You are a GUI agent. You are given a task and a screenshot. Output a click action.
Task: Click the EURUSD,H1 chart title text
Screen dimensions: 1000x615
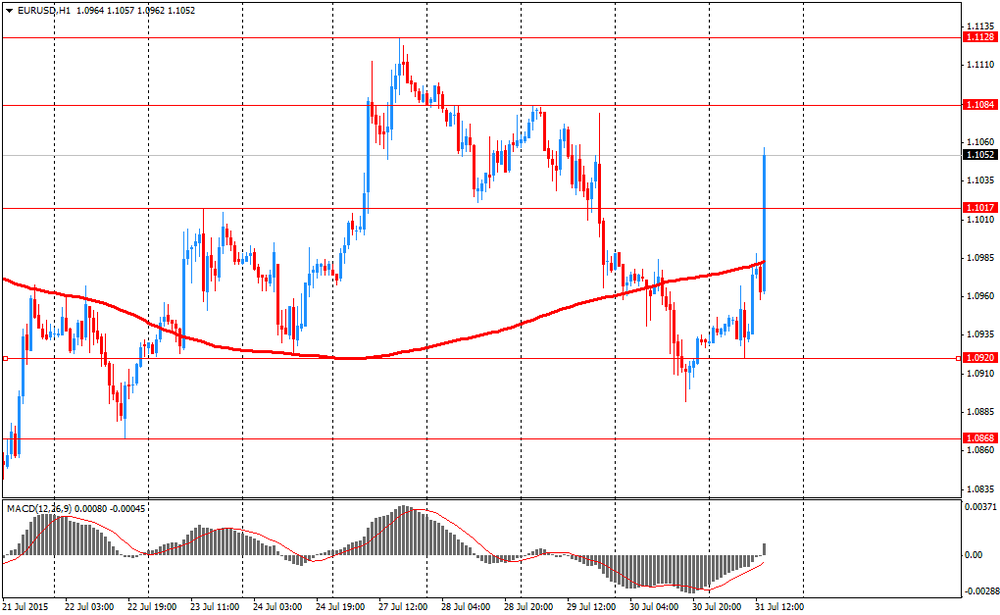[x=44, y=11]
